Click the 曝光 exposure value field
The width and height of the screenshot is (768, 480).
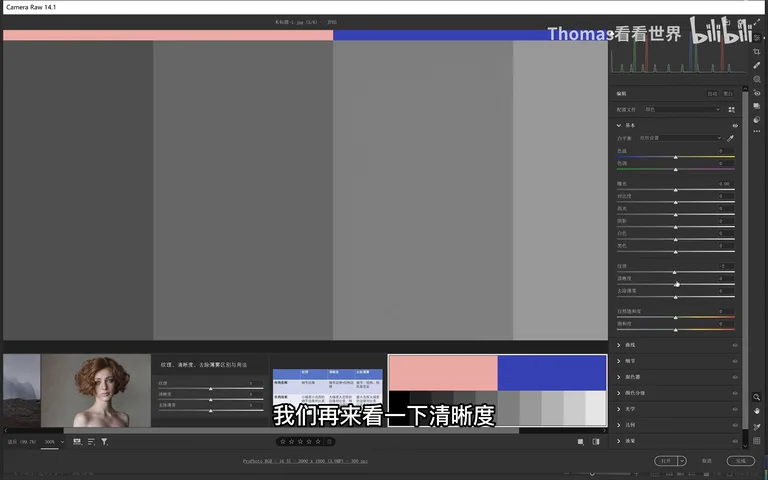pyautogui.click(x=724, y=184)
